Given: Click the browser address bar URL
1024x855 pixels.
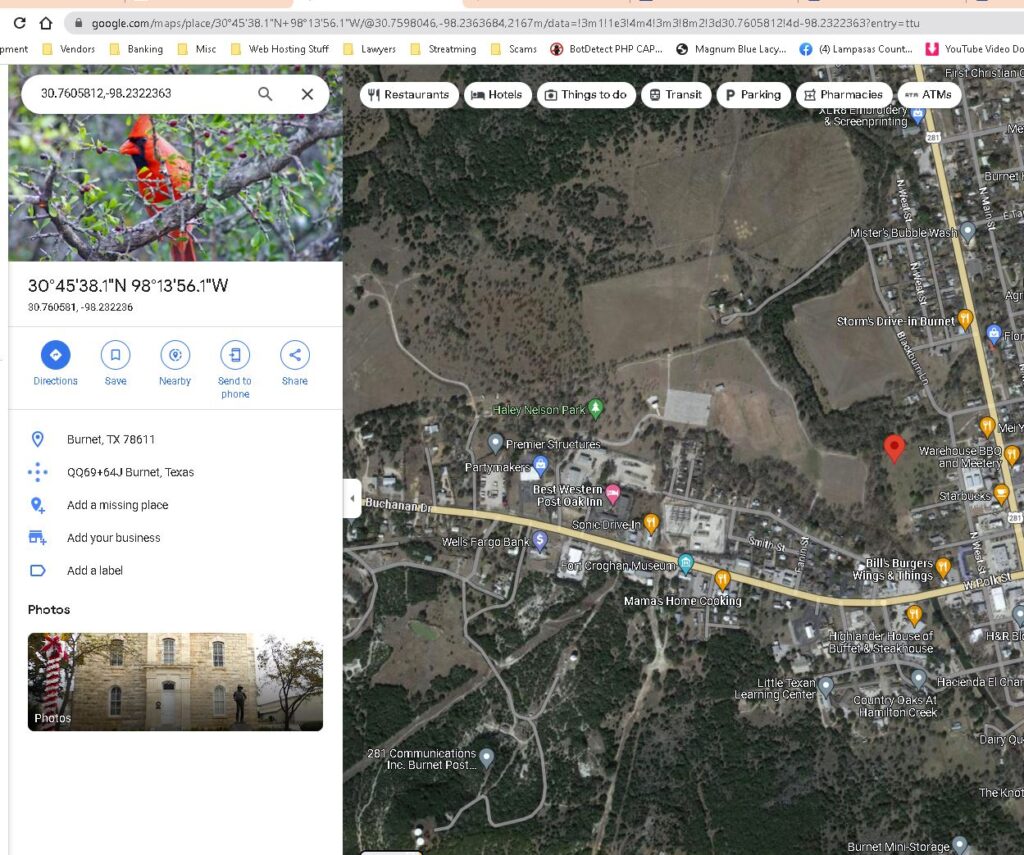Looking at the screenshot, I should click(505, 24).
